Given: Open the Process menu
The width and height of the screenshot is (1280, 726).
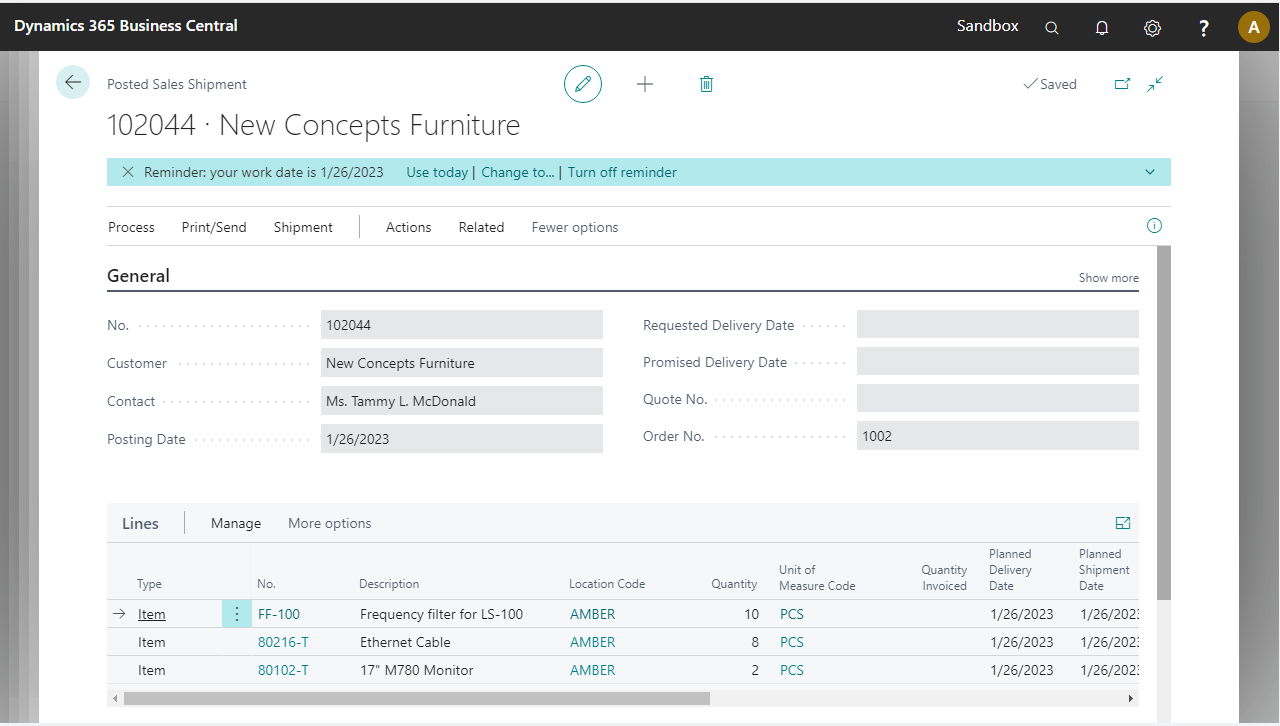Looking at the screenshot, I should [x=131, y=227].
